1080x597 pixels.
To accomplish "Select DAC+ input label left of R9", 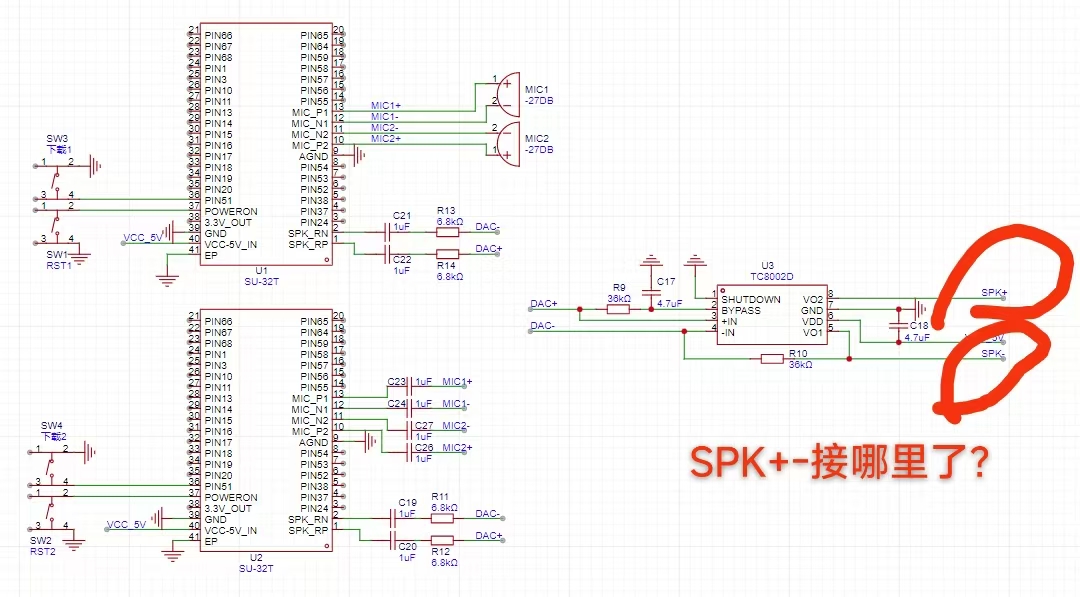I will (x=543, y=303).
